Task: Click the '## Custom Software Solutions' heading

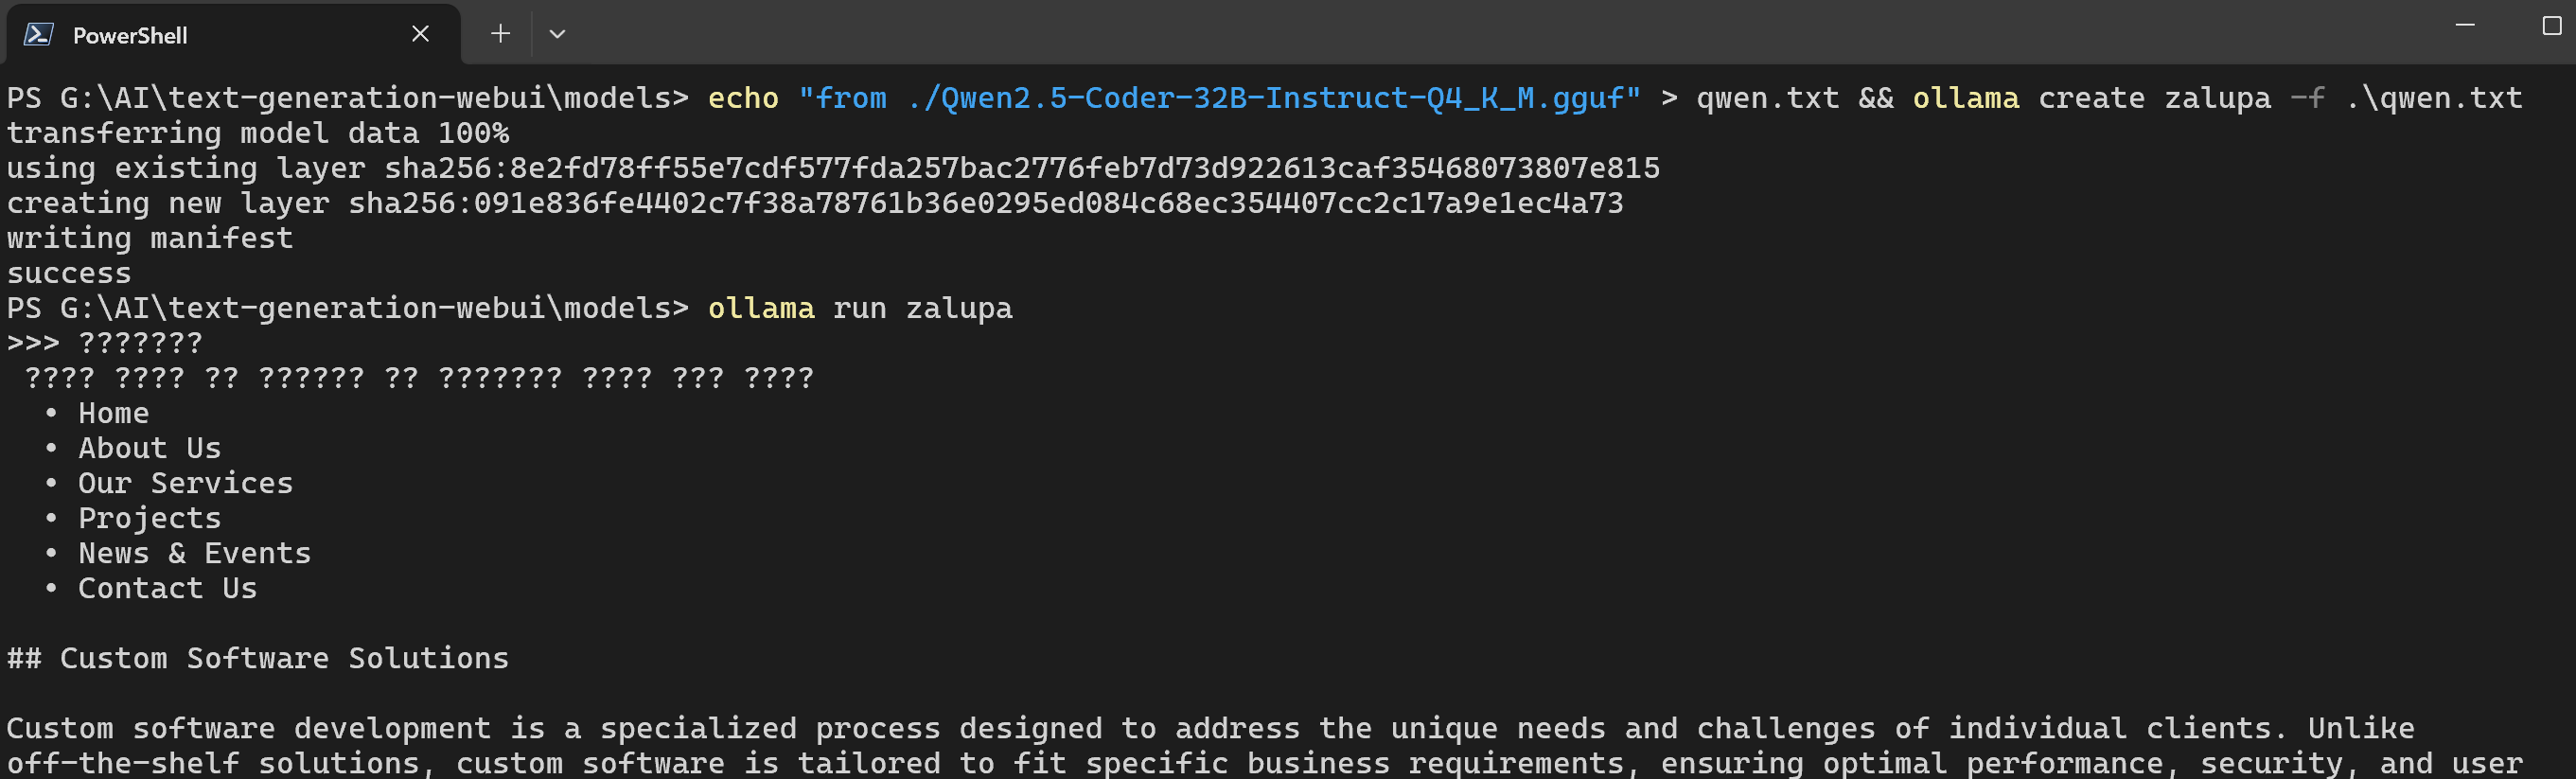Action: pos(258,658)
